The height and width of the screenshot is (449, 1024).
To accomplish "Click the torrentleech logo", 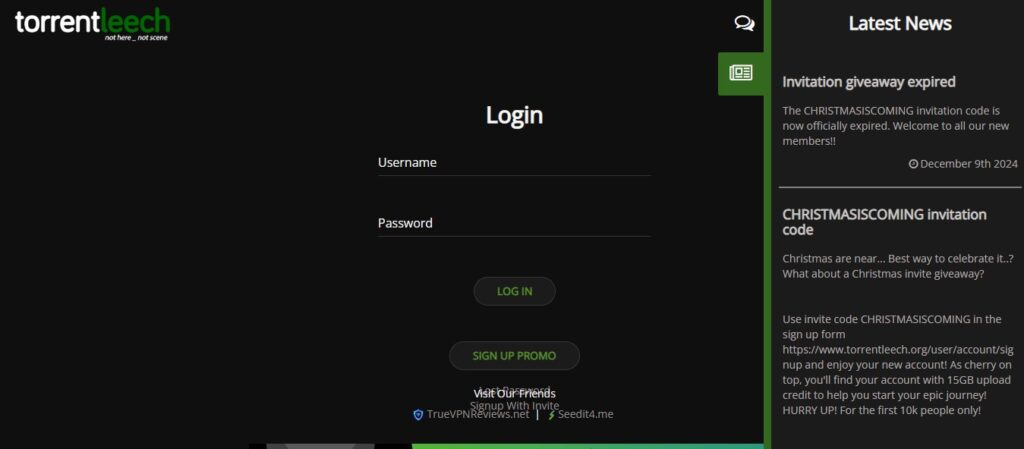I will (x=93, y=24).
